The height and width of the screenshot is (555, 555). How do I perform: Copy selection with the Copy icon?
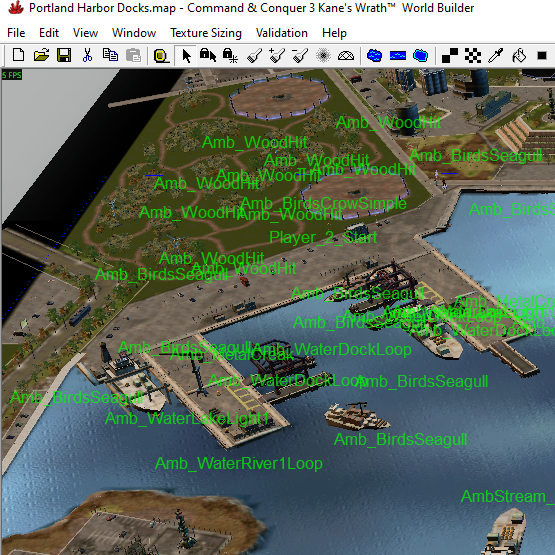pos(110,55)
